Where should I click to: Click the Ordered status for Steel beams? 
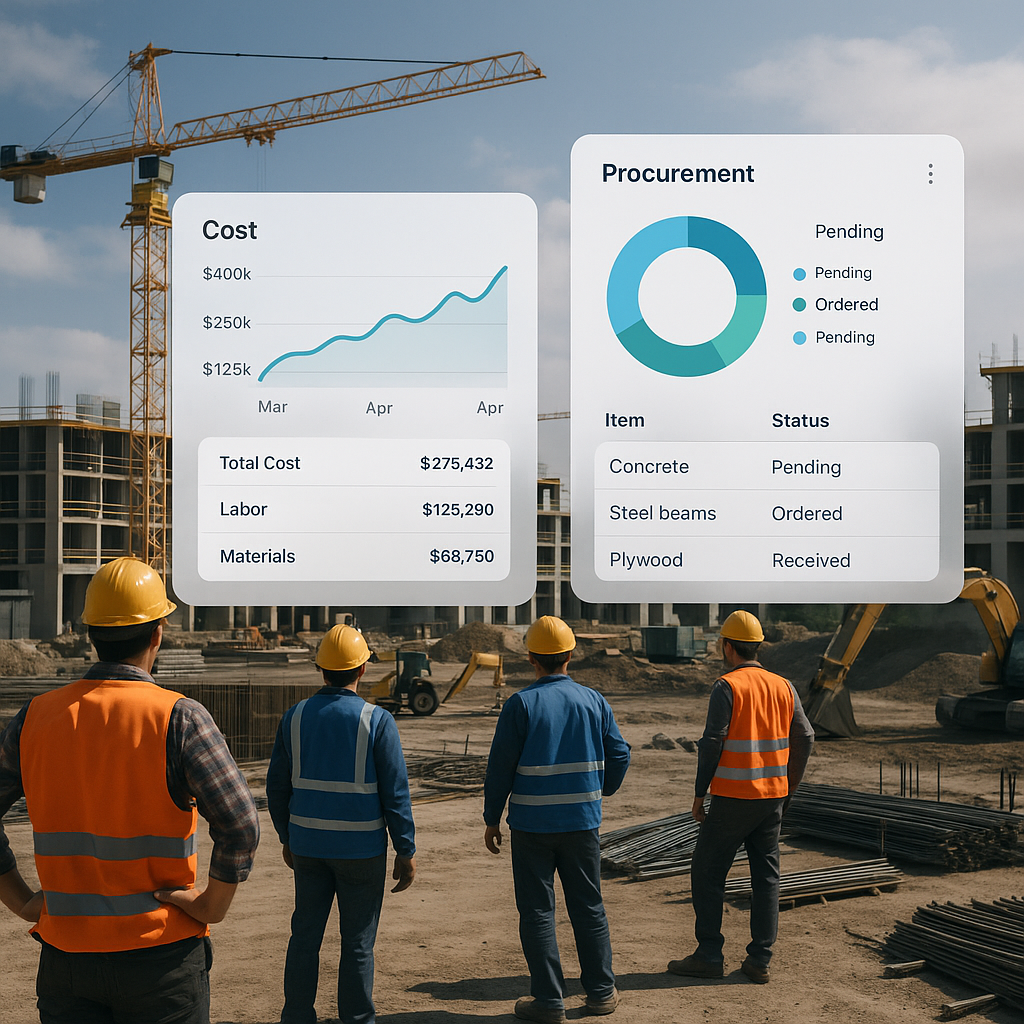coord(807,514)
